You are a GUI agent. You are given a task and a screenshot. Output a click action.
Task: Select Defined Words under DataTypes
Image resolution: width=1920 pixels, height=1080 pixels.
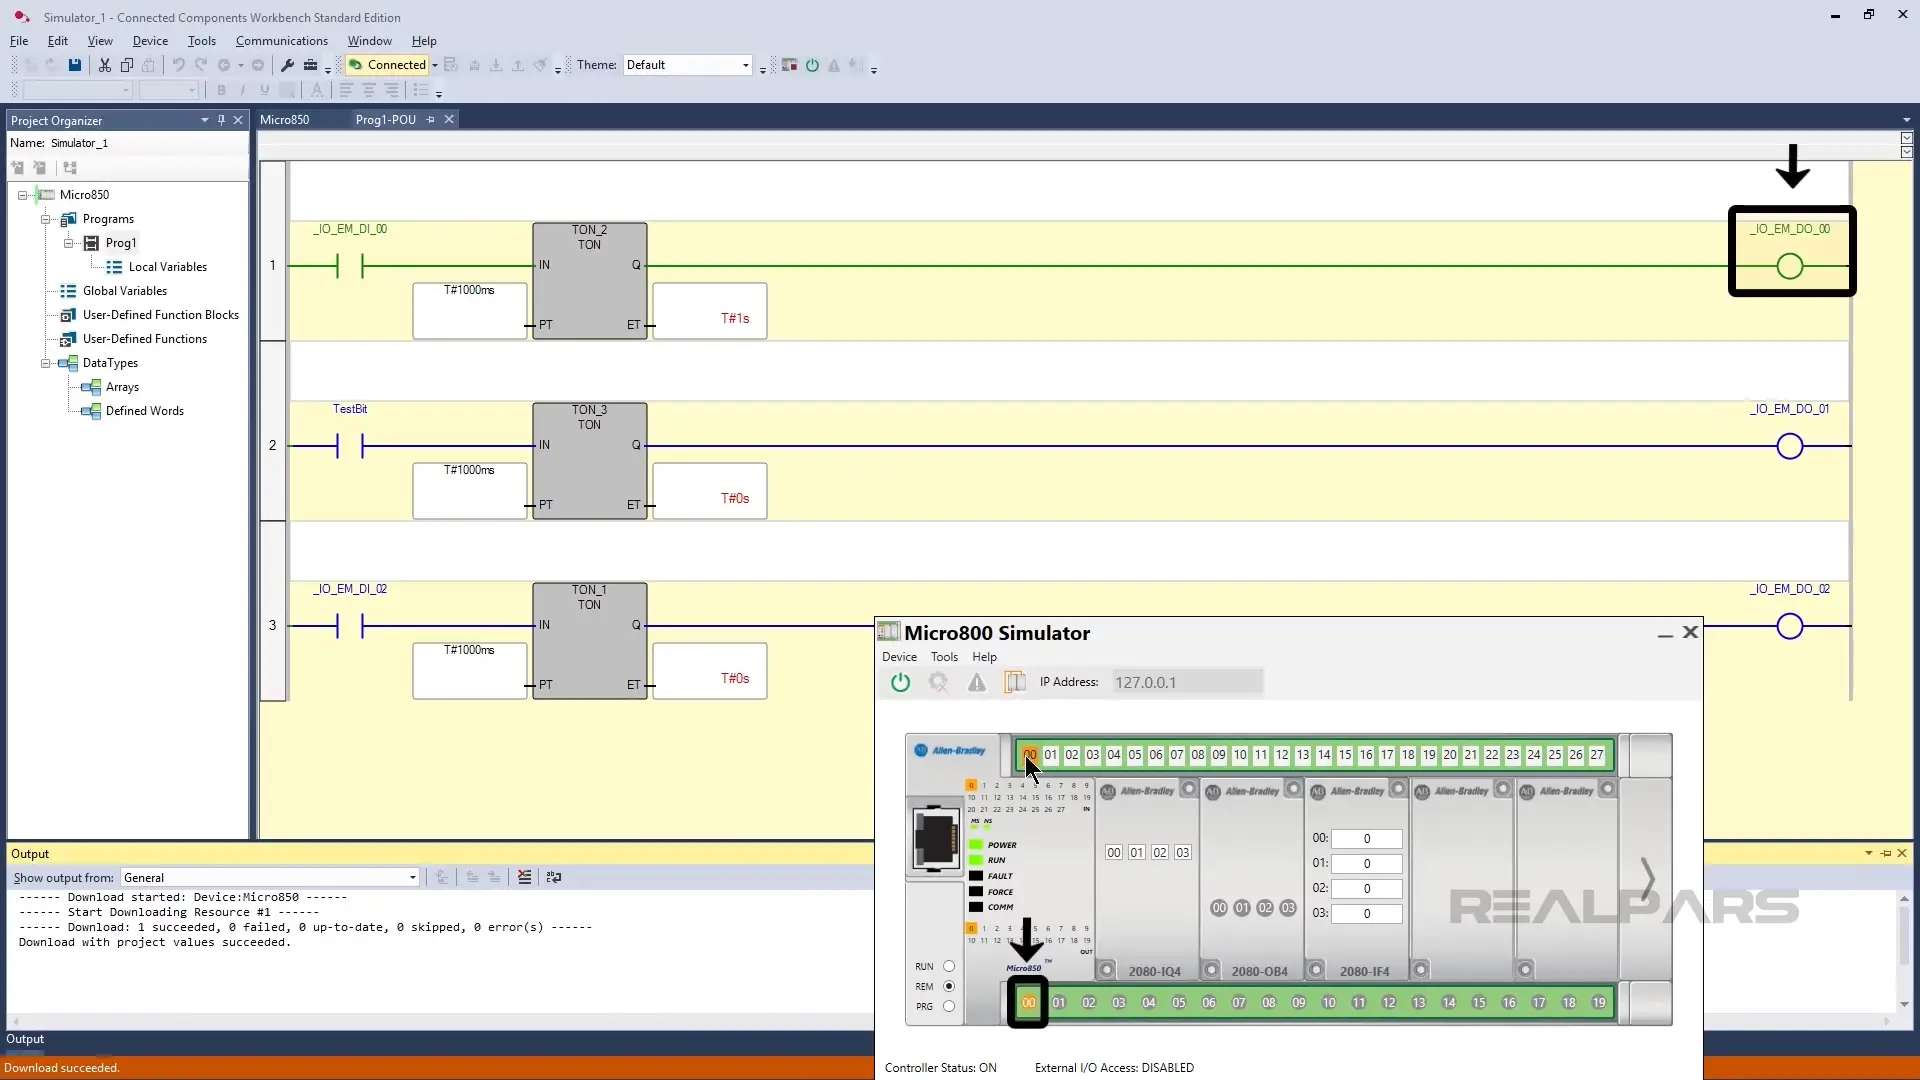(x=144, y=411)
